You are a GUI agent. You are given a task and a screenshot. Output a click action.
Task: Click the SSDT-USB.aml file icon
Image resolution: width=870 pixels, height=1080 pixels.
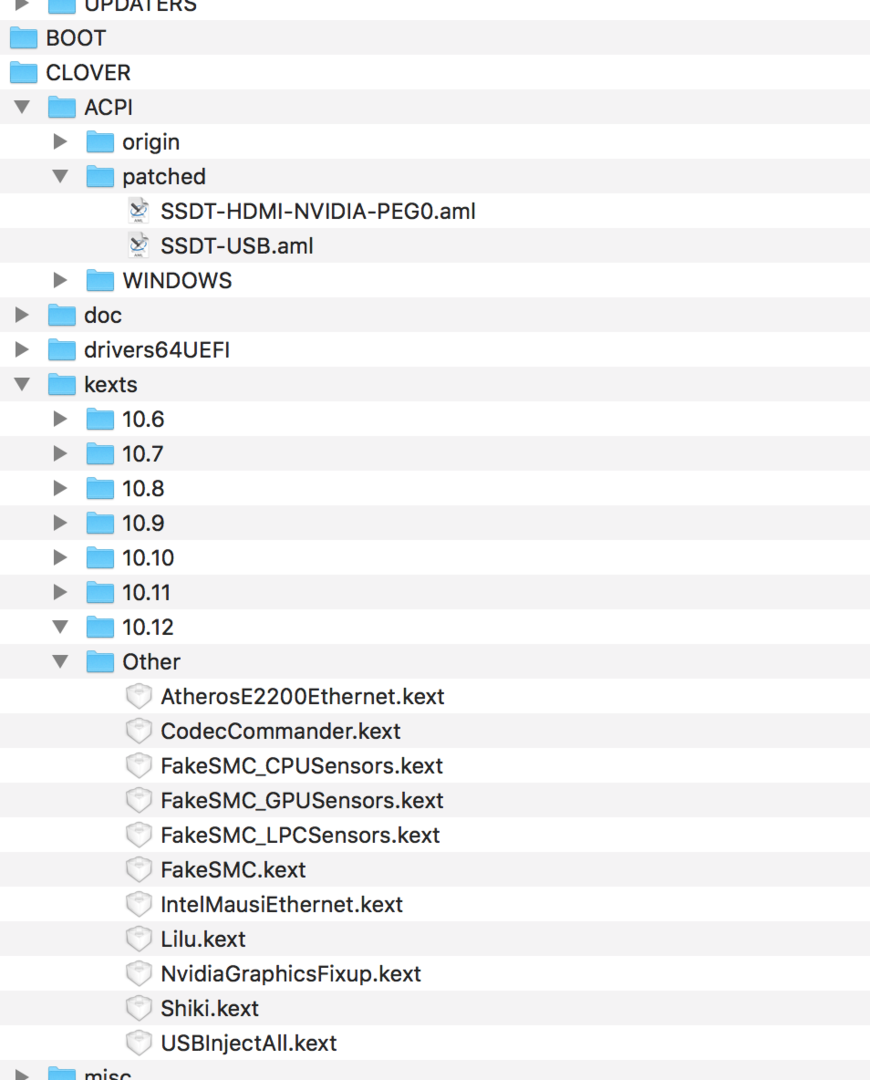coord(138,245)
